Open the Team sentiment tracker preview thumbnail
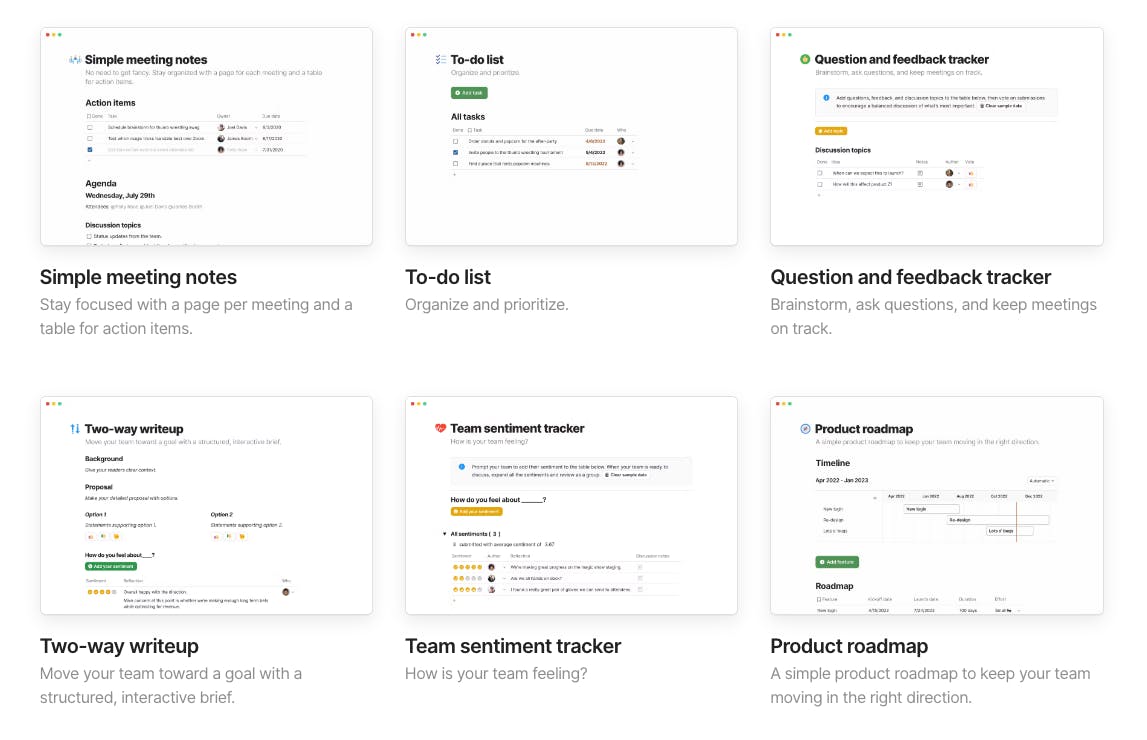 (571, 505)
